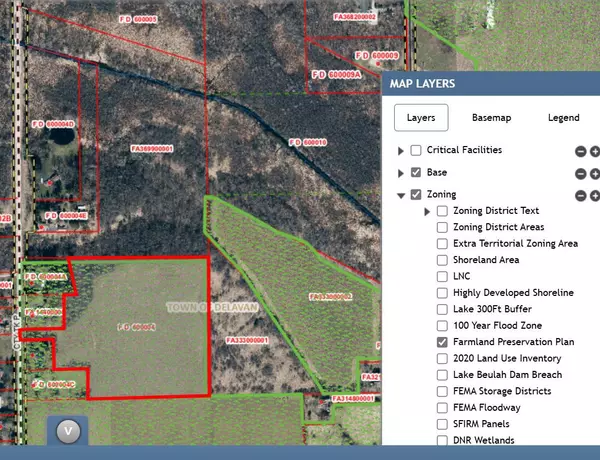Image resolution: width=600 pixels, height=460 pixels.
Task: Enable Zoning District Text layer
Action: (442, 210)
